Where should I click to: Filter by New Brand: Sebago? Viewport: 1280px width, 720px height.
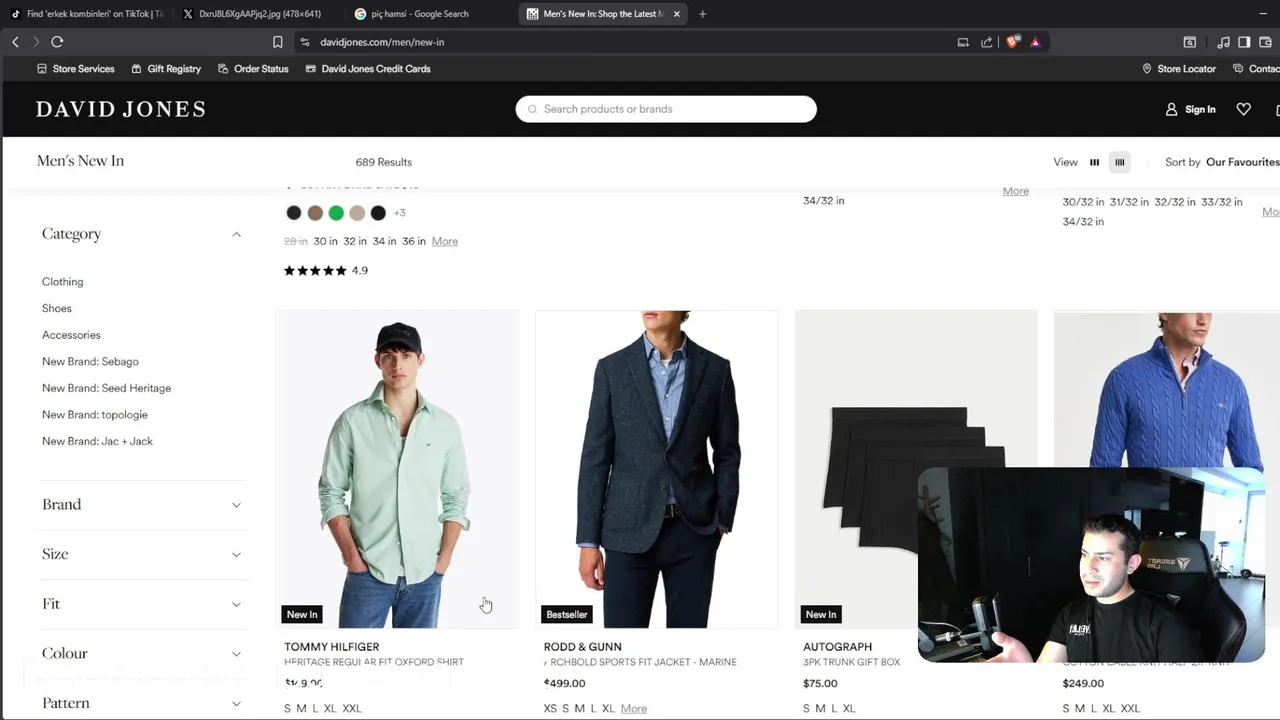pyautogui.click(x=90, y=361)
